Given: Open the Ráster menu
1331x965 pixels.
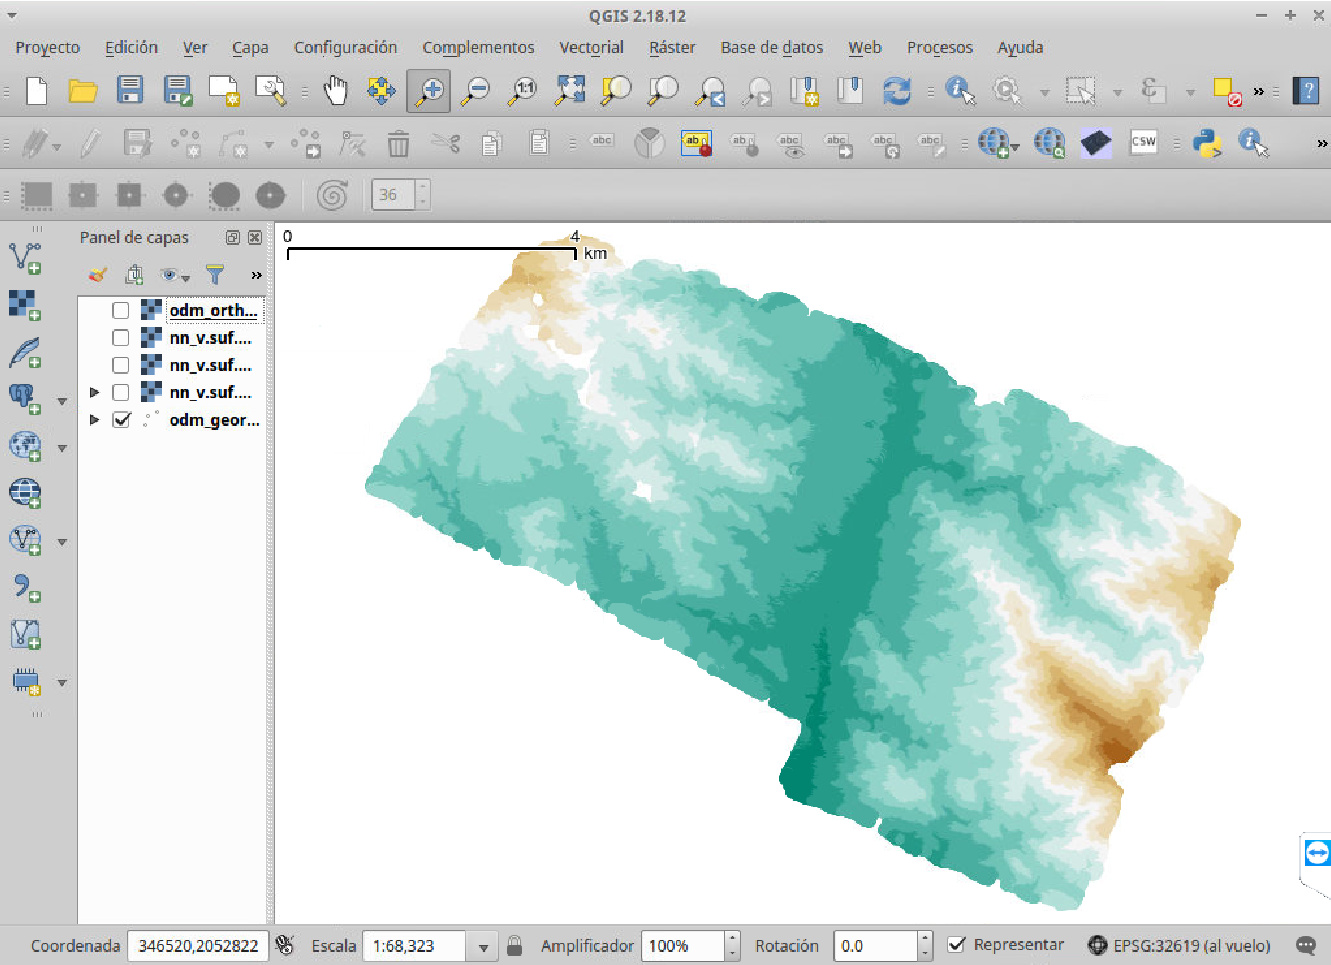Looking at the screenshot, I should (671, 47).
